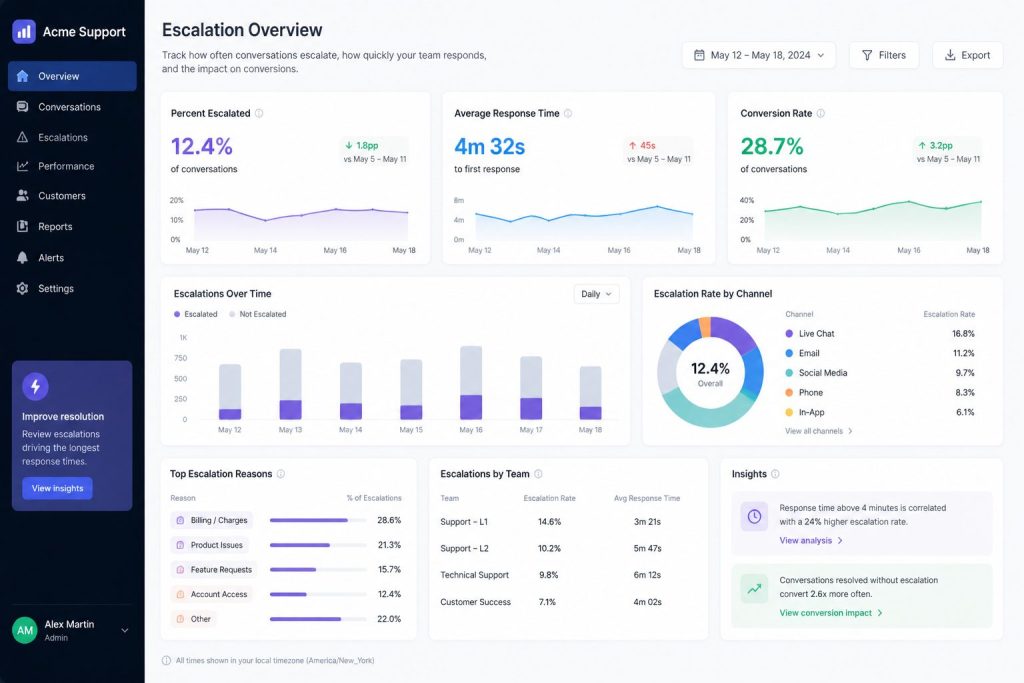Viewport: 1024px width, 683px height.
Task: Open the May 12 – May 18, 2024 date range dropdown
Action: click(759, 56)
